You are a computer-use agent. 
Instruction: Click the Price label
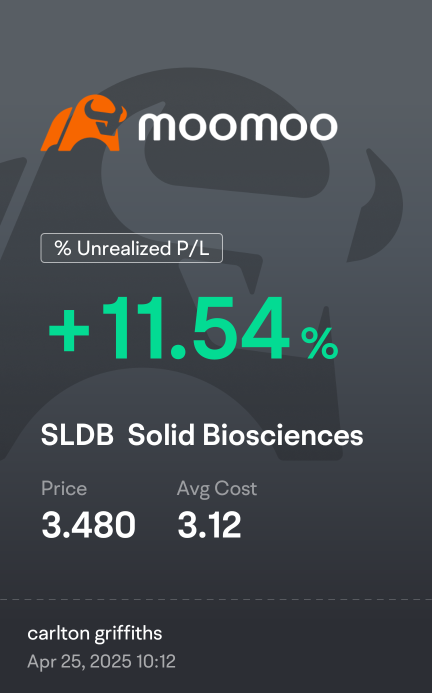pyautogui.click(x=64, y=489)
